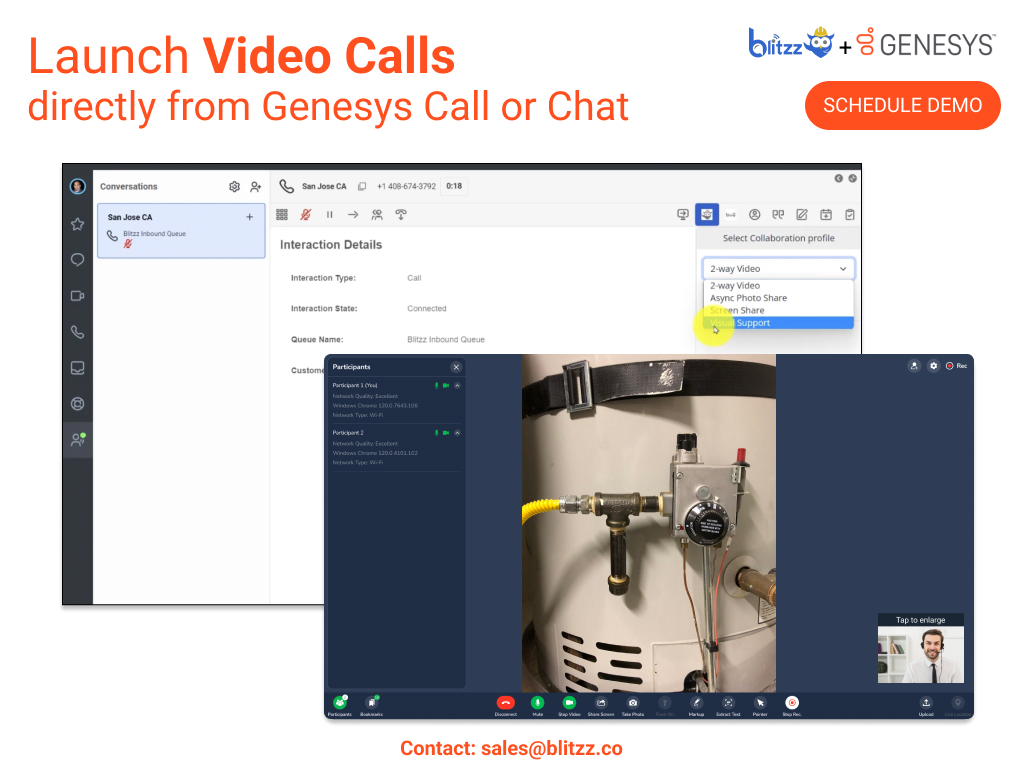The height and width of the screenshot is (768, 1024).
Task: Toggle Participant 2 microphone indicator
Action: (x=436, y=433)
